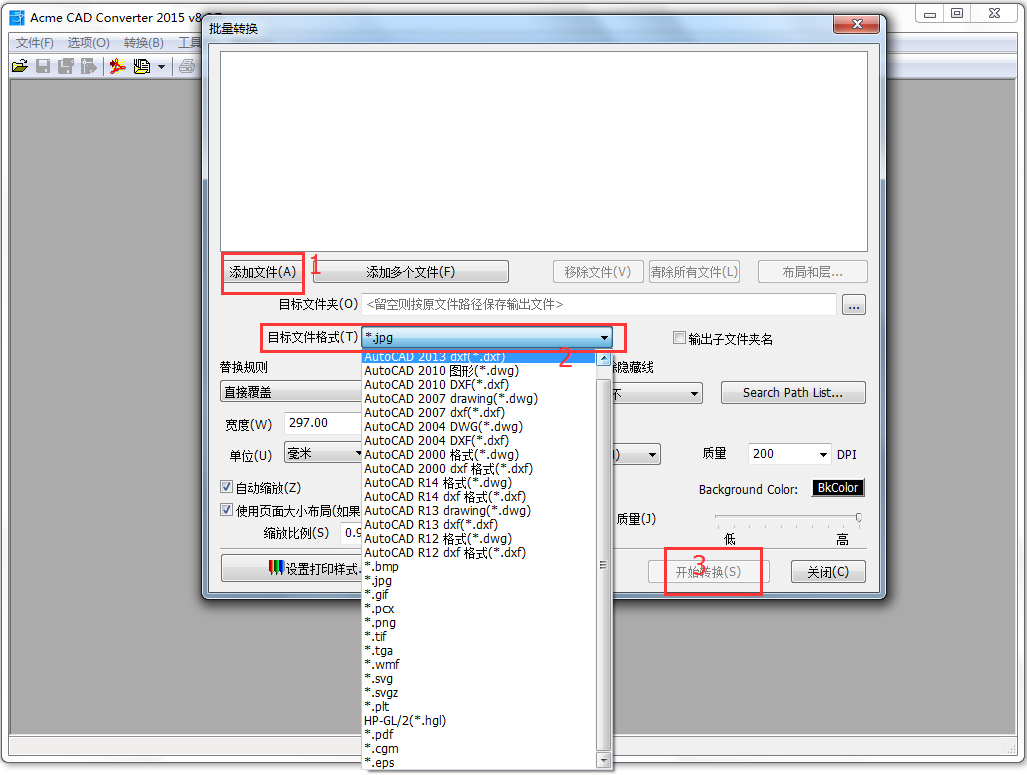
Task: Open the 目标文件格式 dropdown
Action: (x=607, y=338)
